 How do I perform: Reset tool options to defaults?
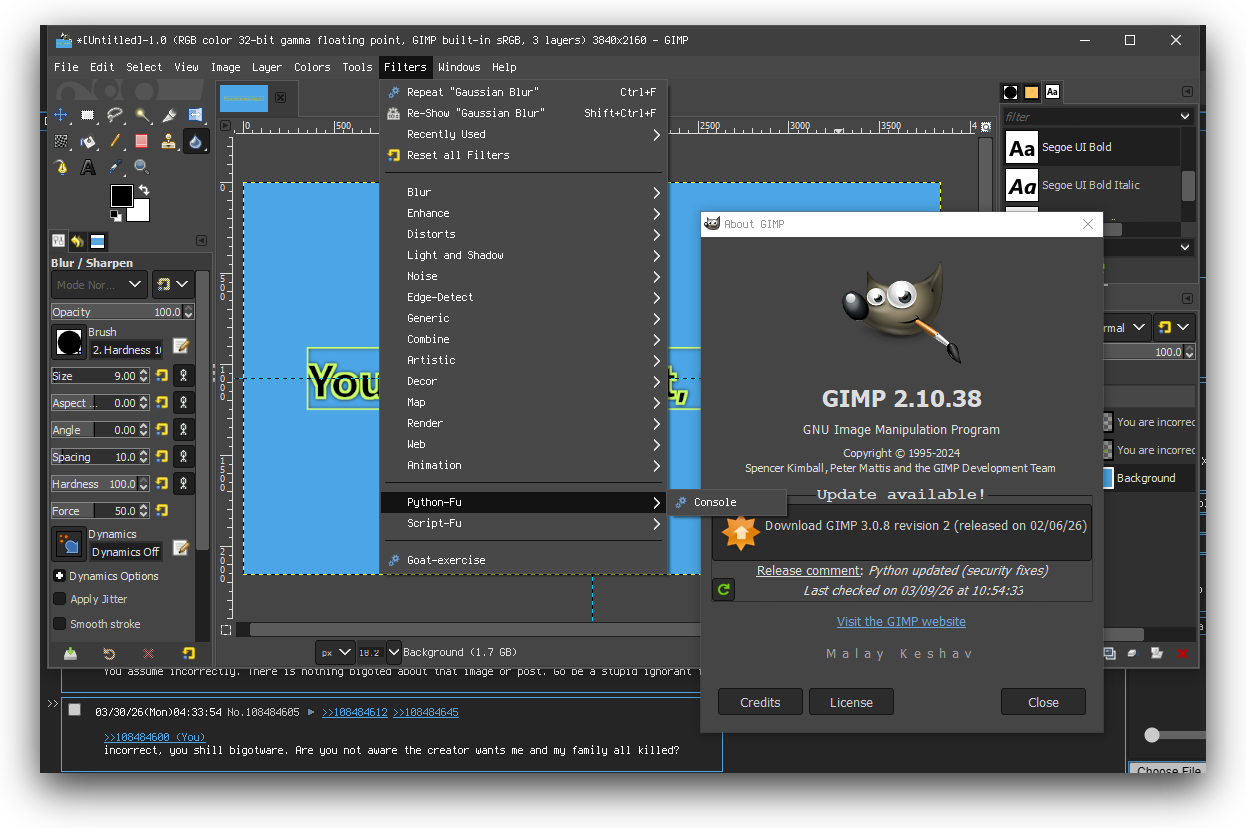[188, 653]
